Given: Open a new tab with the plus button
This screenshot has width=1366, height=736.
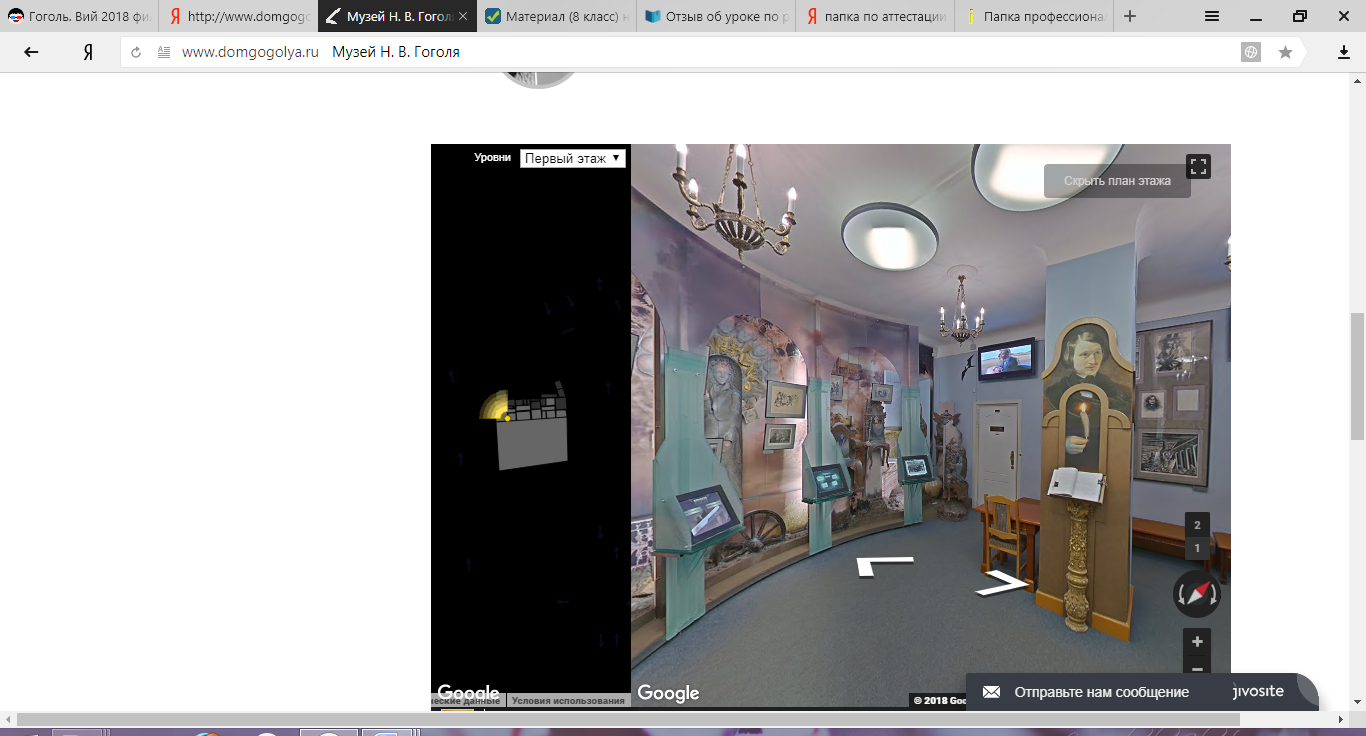Looking at the screenshot, I should click(x=1130, y=16).
